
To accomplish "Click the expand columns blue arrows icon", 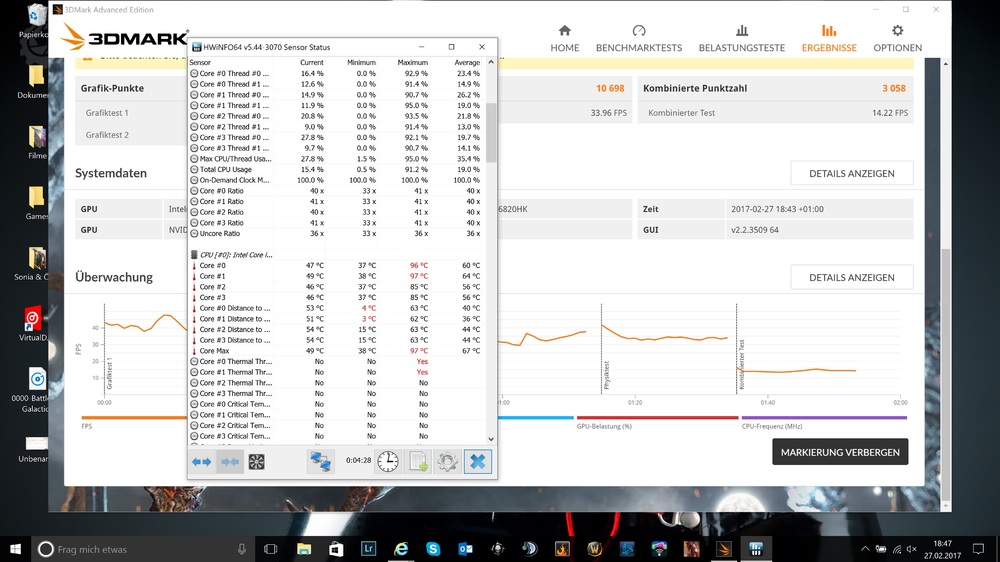I will (x=202, y=461).
